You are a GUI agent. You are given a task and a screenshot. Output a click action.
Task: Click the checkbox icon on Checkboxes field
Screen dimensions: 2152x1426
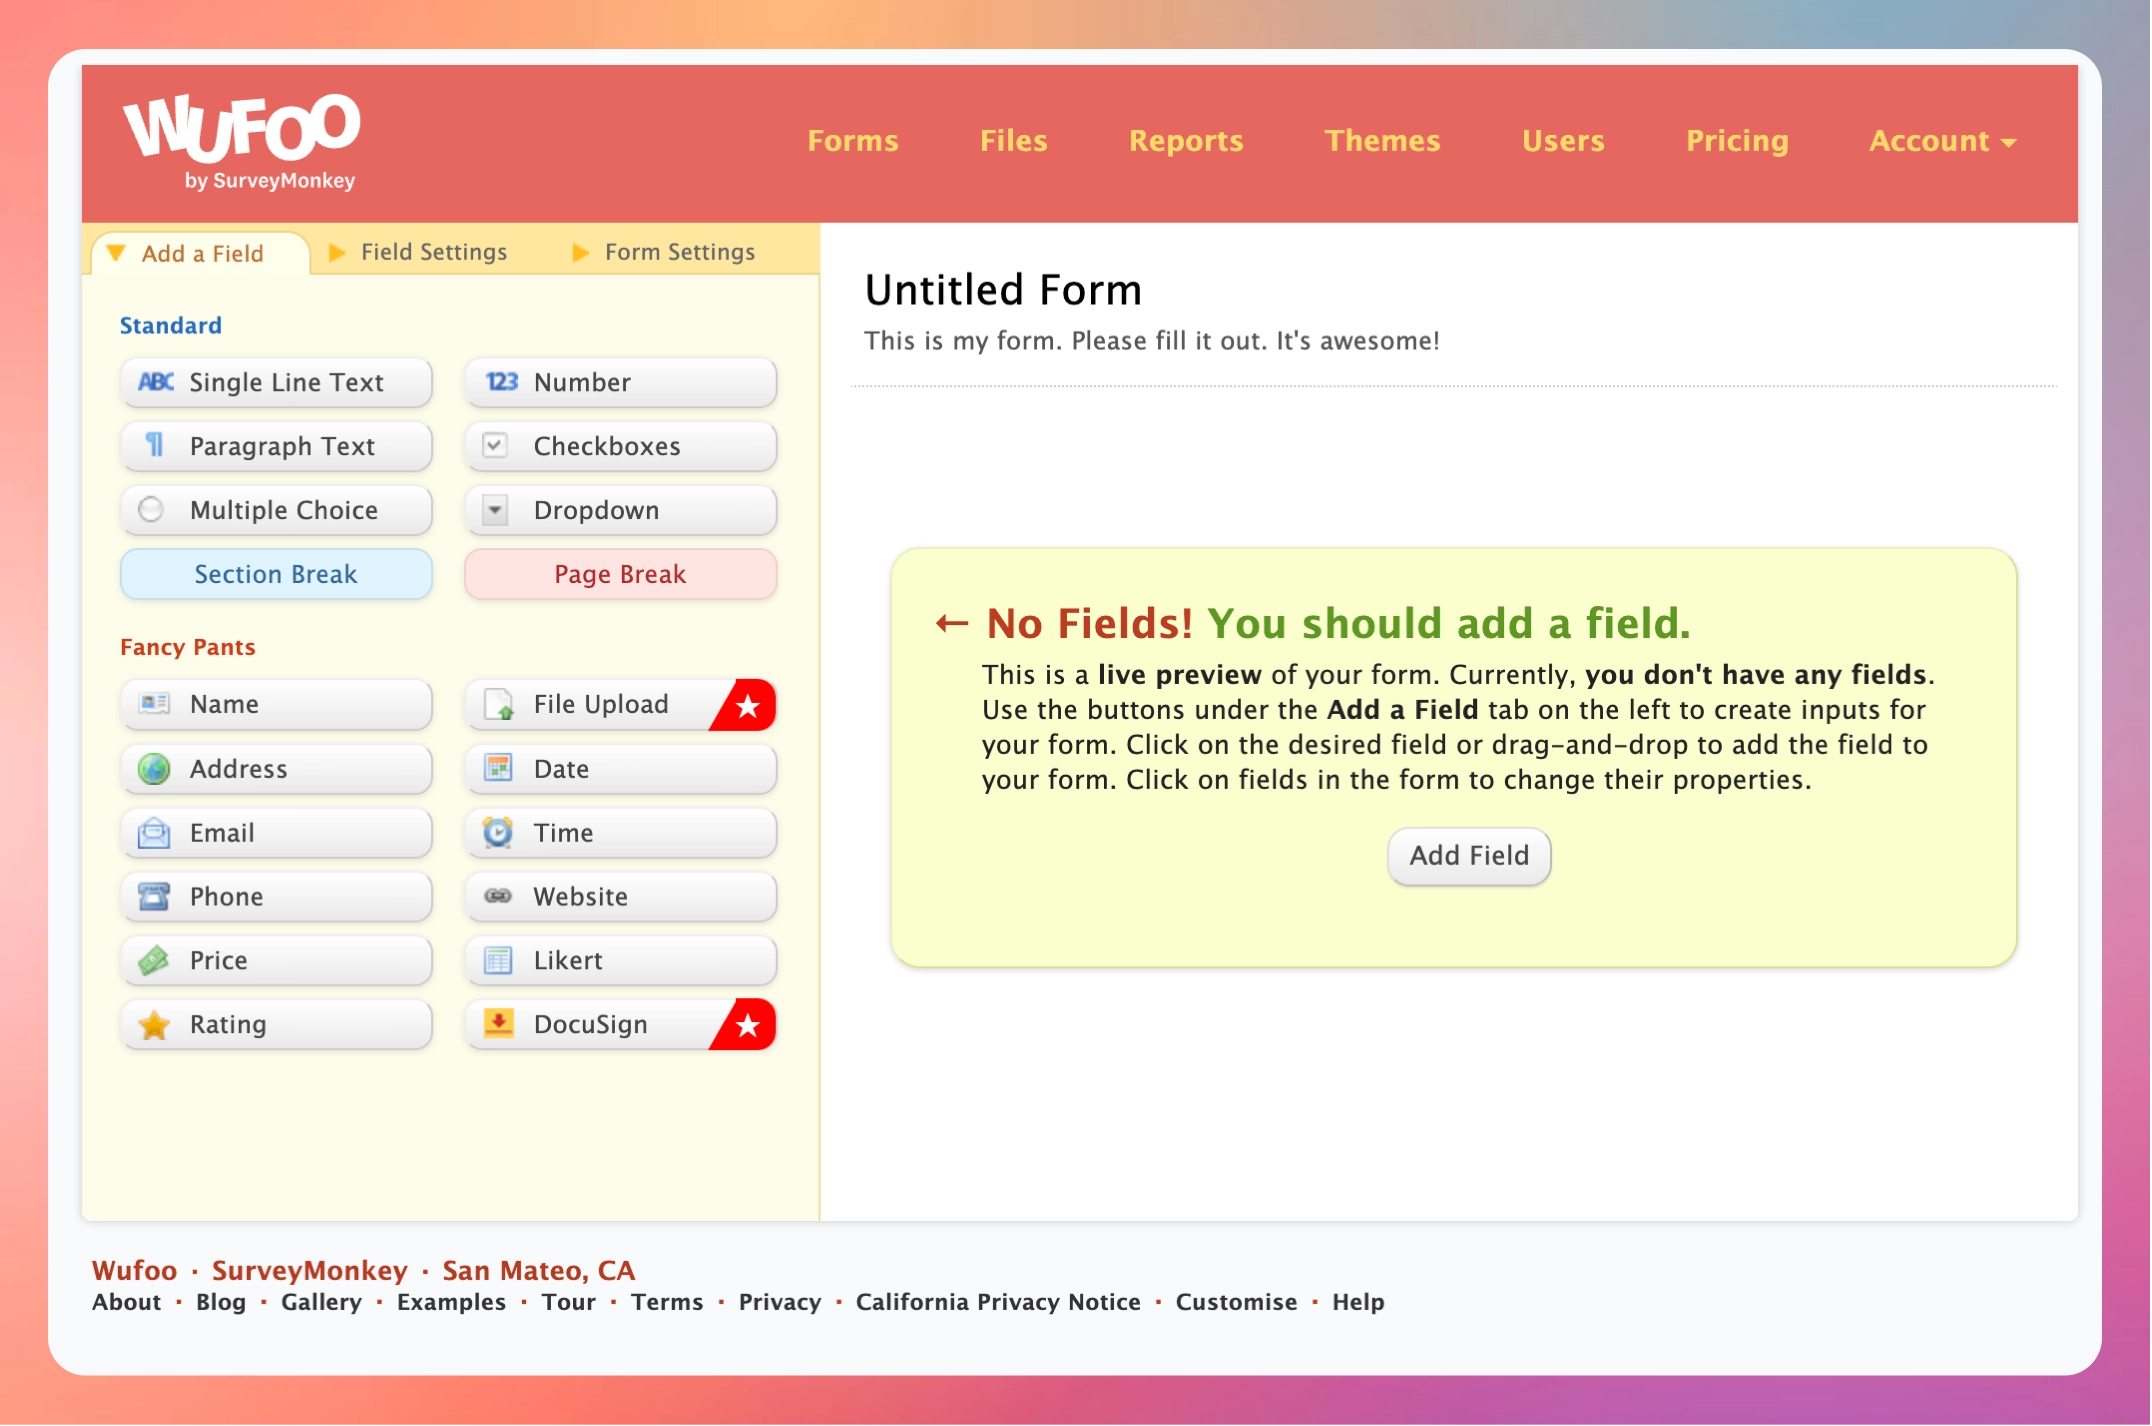click(x=495, y=445)
